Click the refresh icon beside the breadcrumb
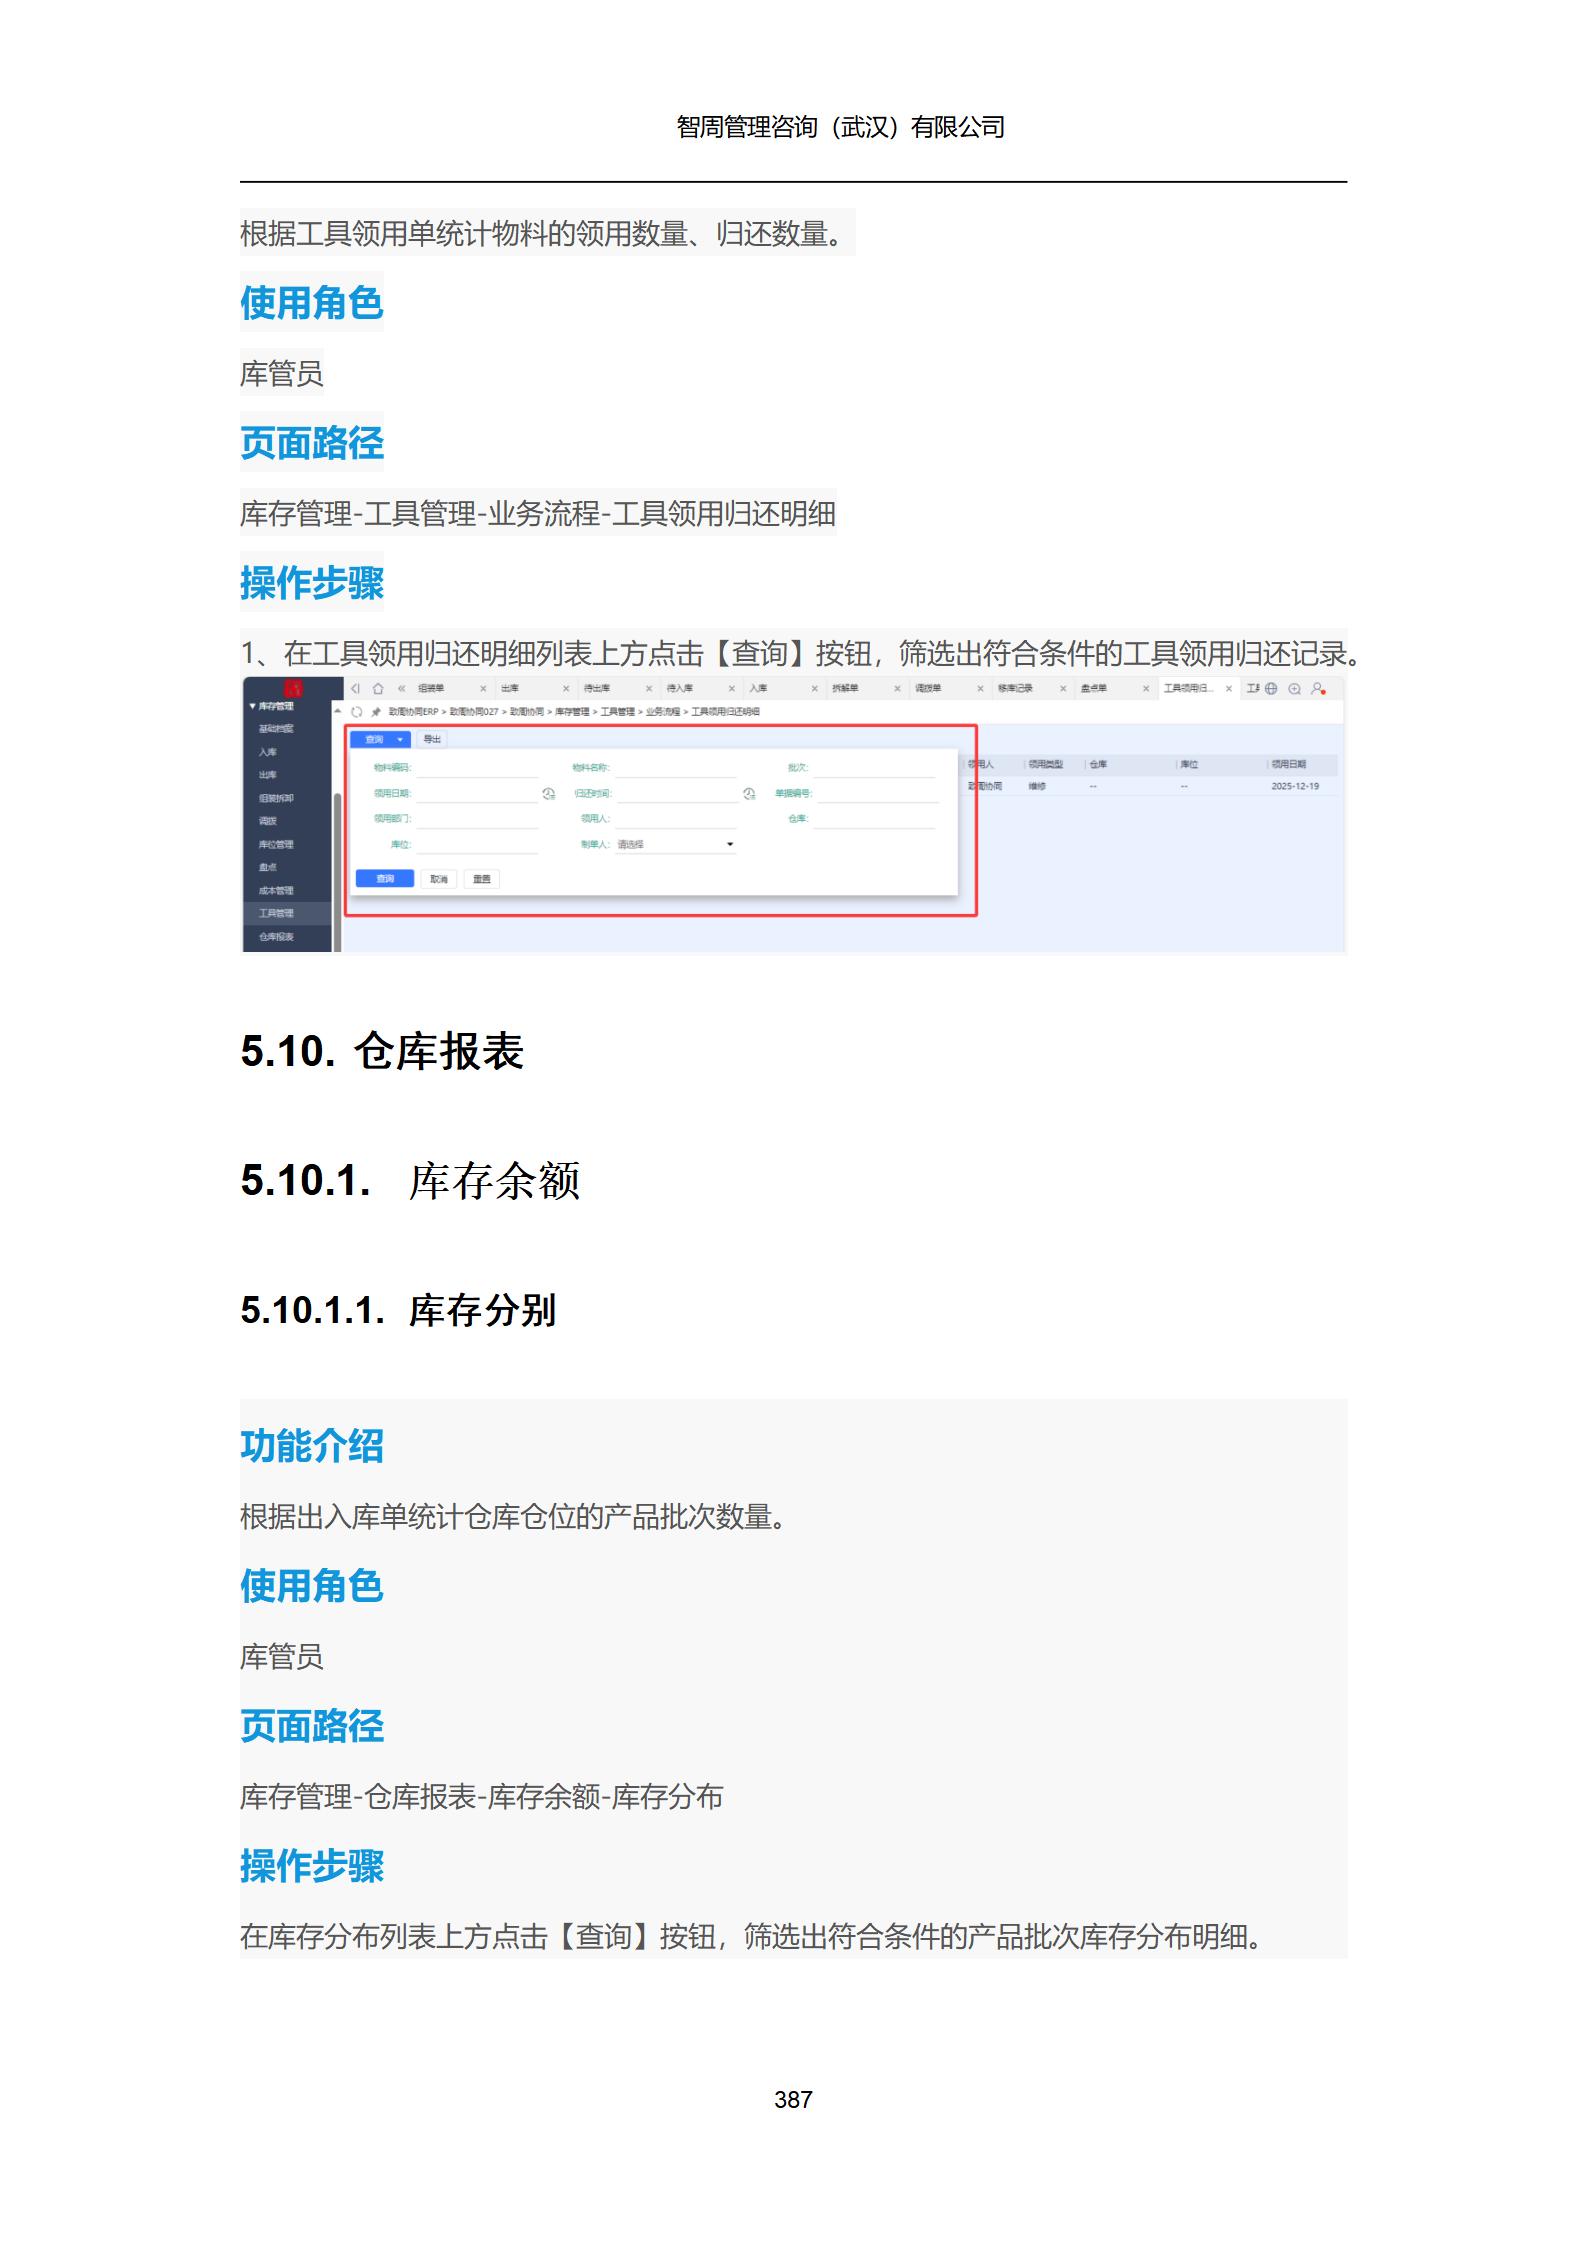Image resolution: width=1587 pixels, height=2245 pixels. click(357, 712)
